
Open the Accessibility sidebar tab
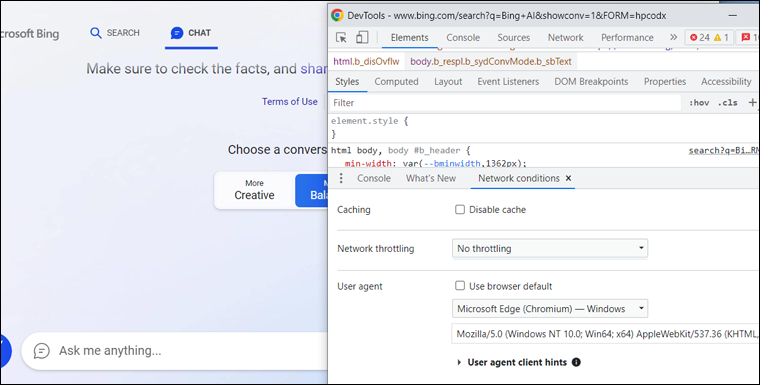[x=726, y=81]
